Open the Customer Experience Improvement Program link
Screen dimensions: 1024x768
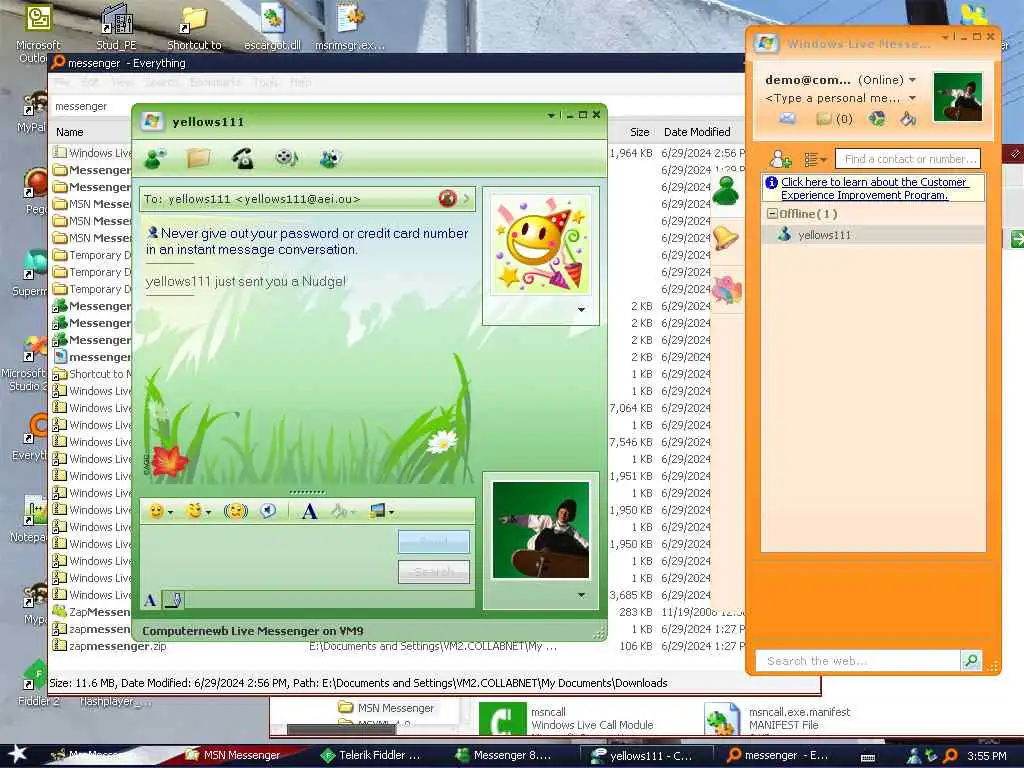click(874, 189)
